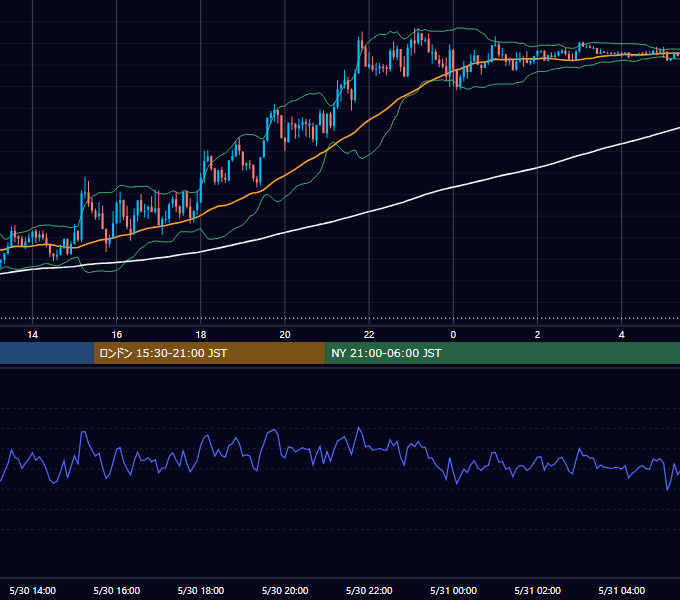Click the 5/30 14:00 date label
The height and width of the screenshot is (600, 680).
33,590
